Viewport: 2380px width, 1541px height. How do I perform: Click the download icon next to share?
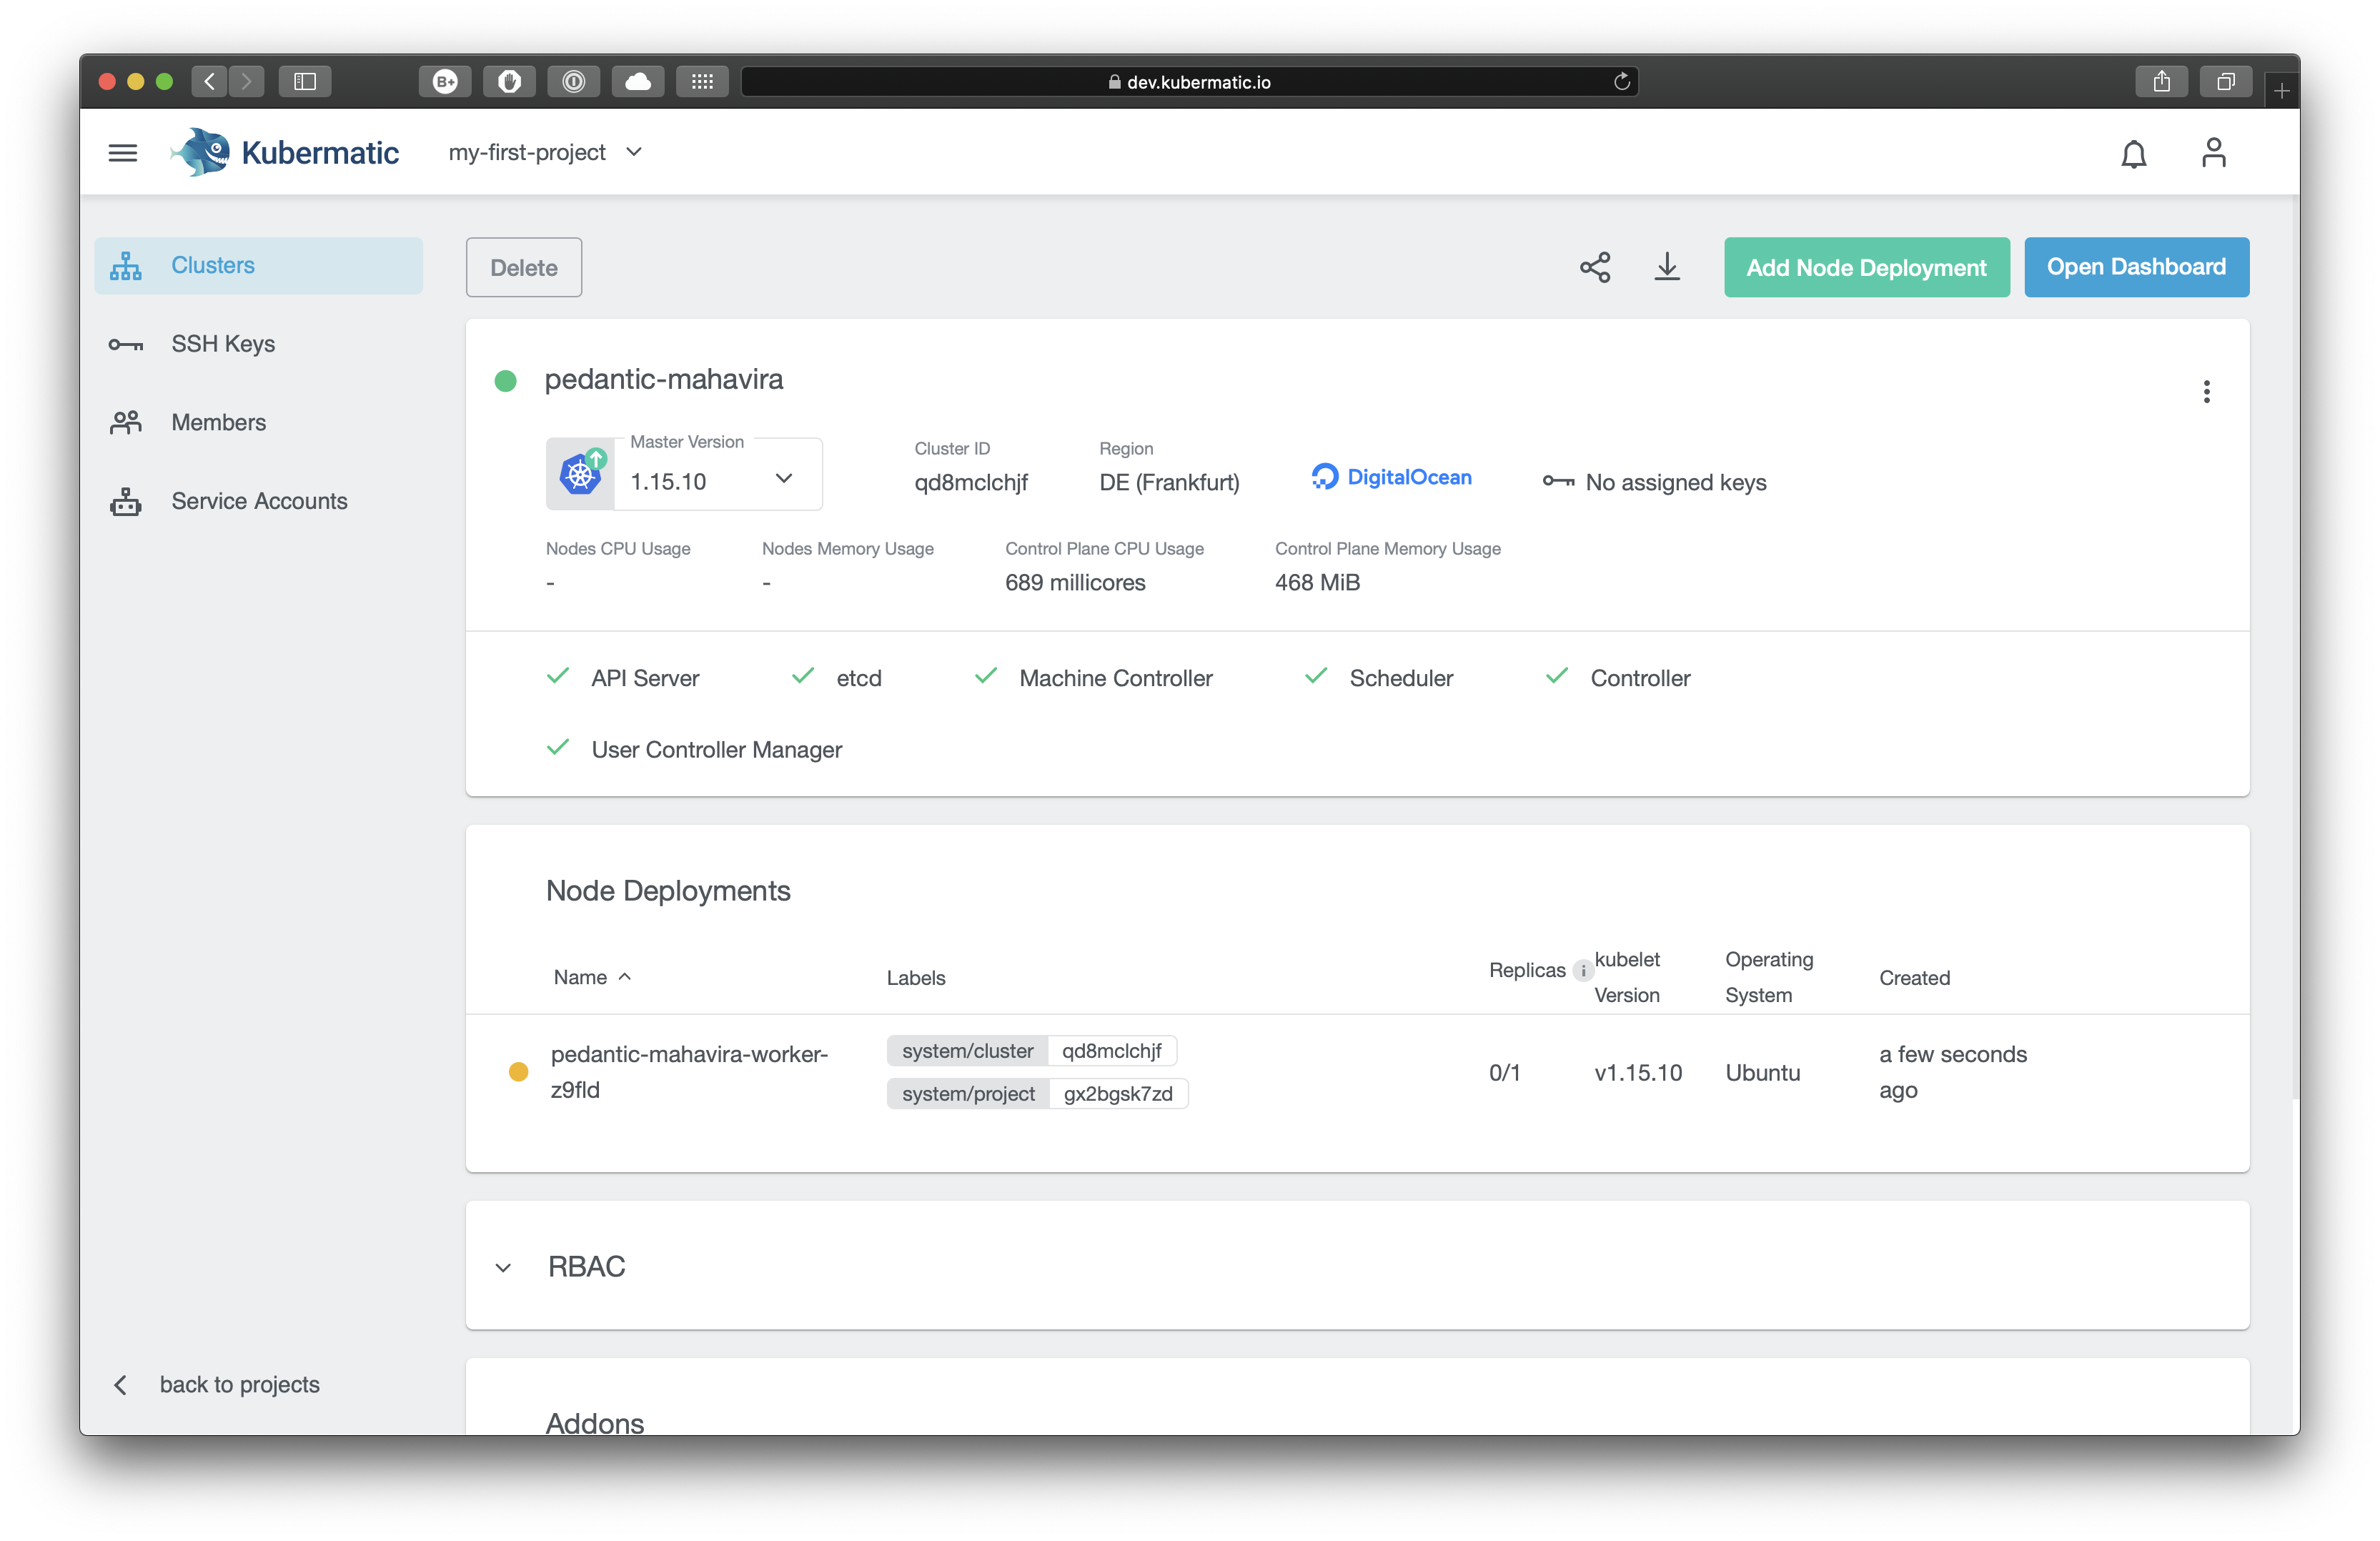1665,267
